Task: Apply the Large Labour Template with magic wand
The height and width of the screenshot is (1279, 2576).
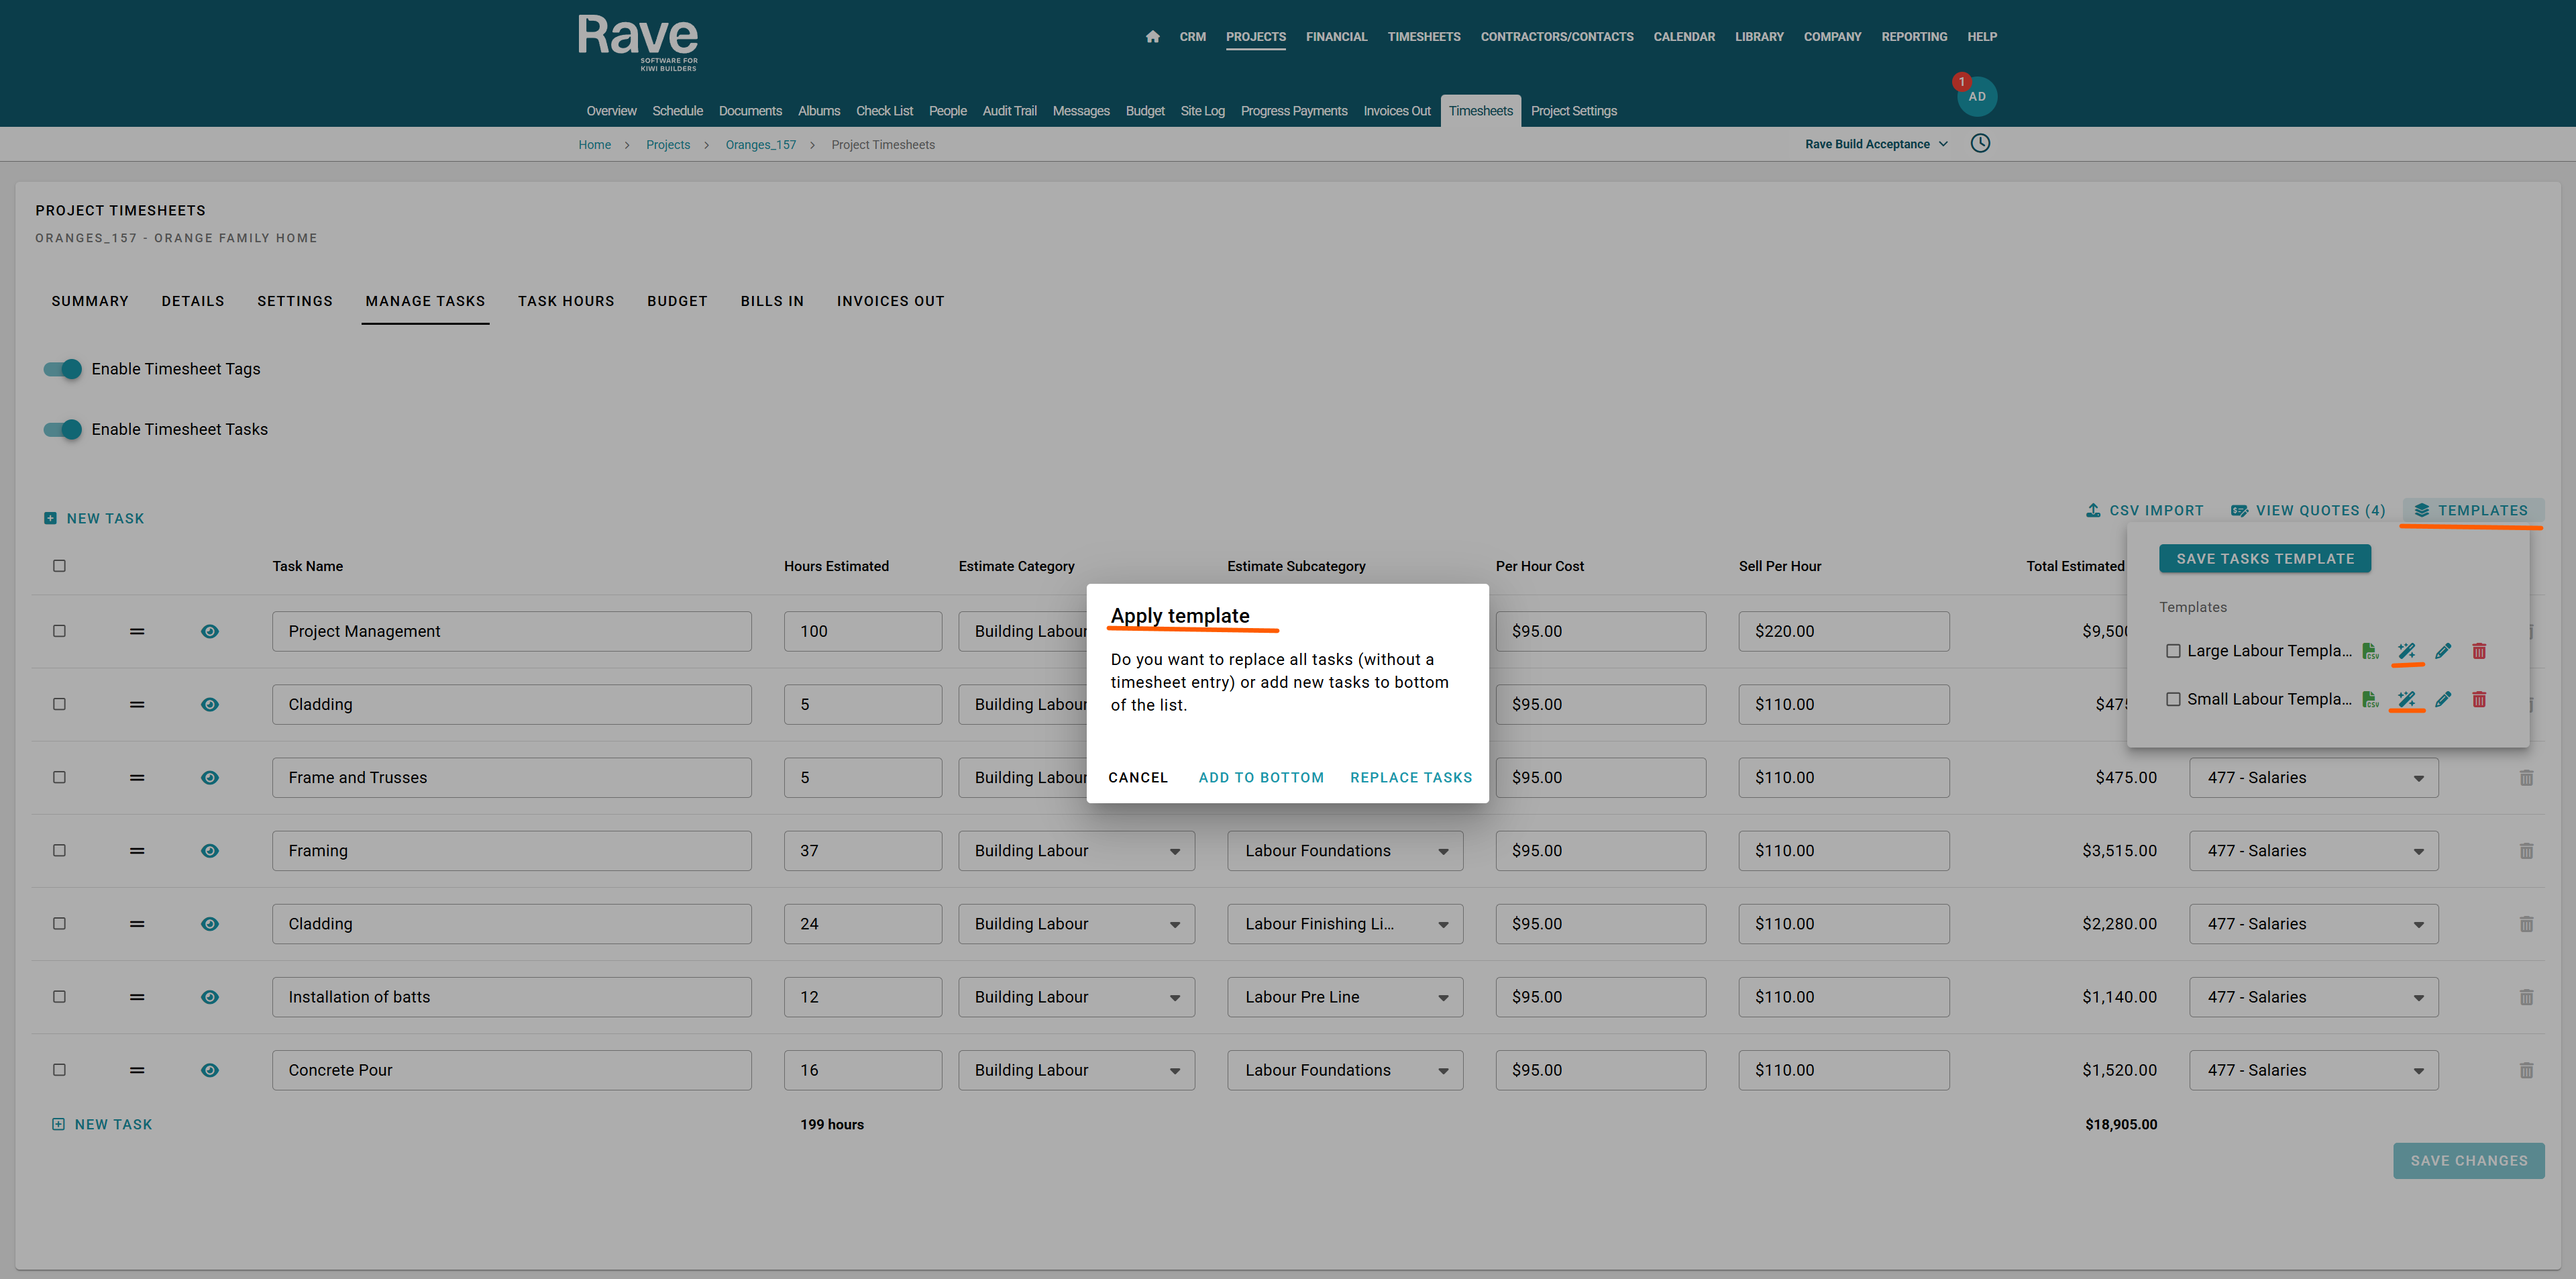Action: point(2406,651)
